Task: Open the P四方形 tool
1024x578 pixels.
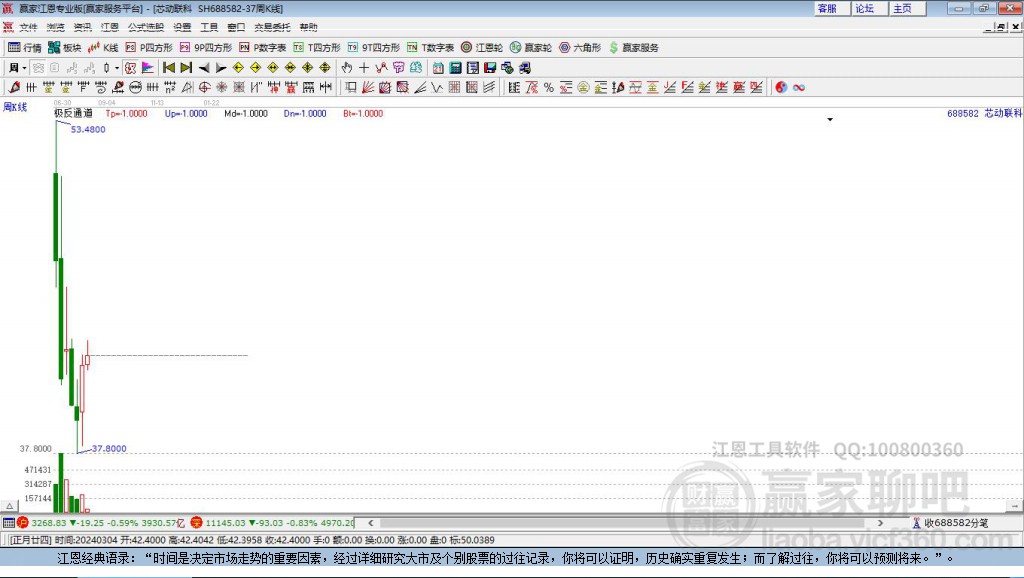Action: coord(149,48)
